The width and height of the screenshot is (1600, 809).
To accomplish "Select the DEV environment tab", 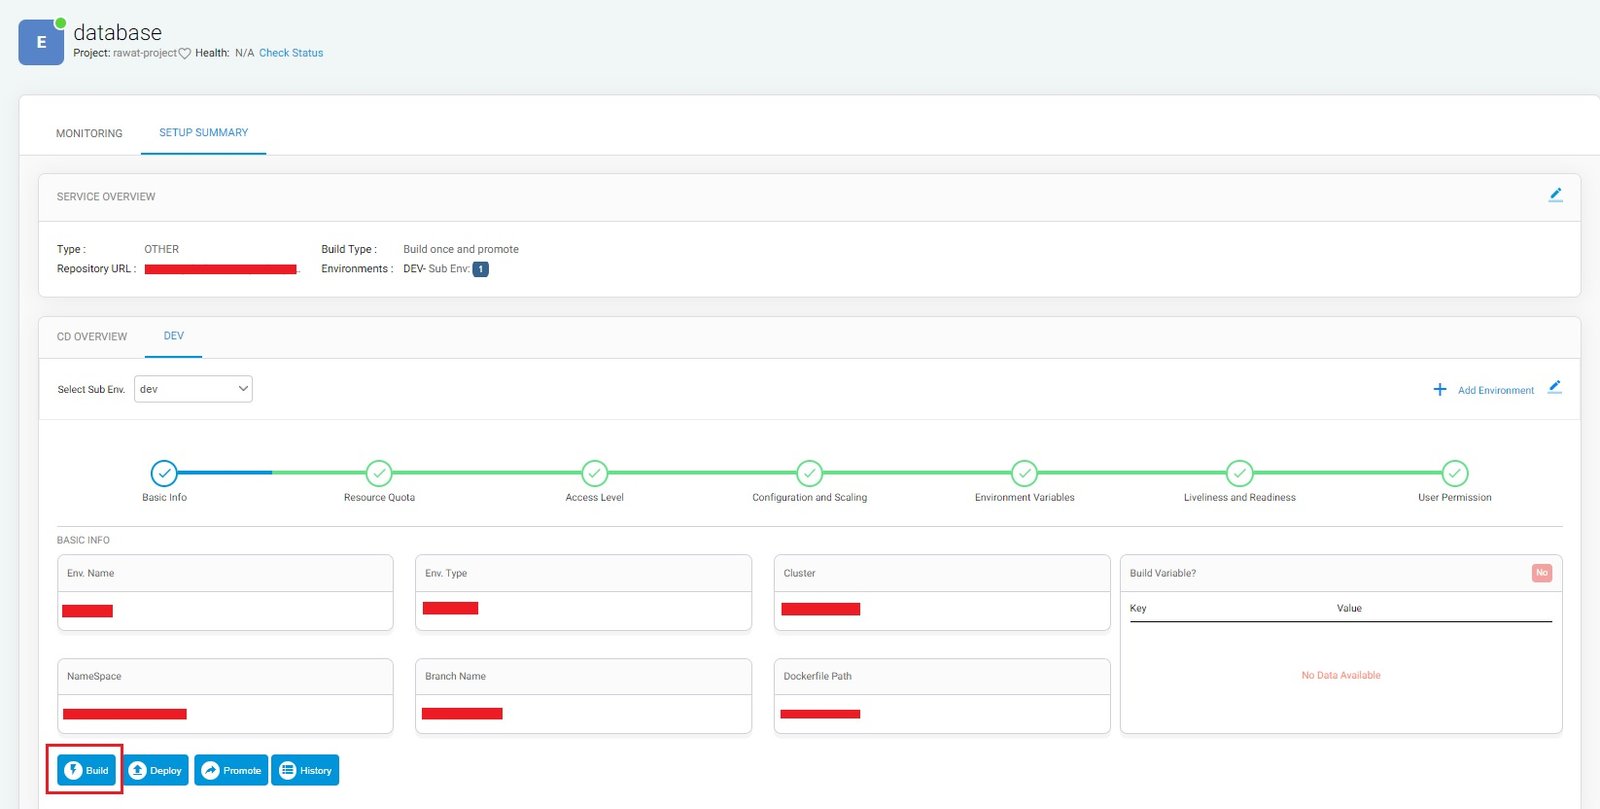I will [x=174, y=336].
